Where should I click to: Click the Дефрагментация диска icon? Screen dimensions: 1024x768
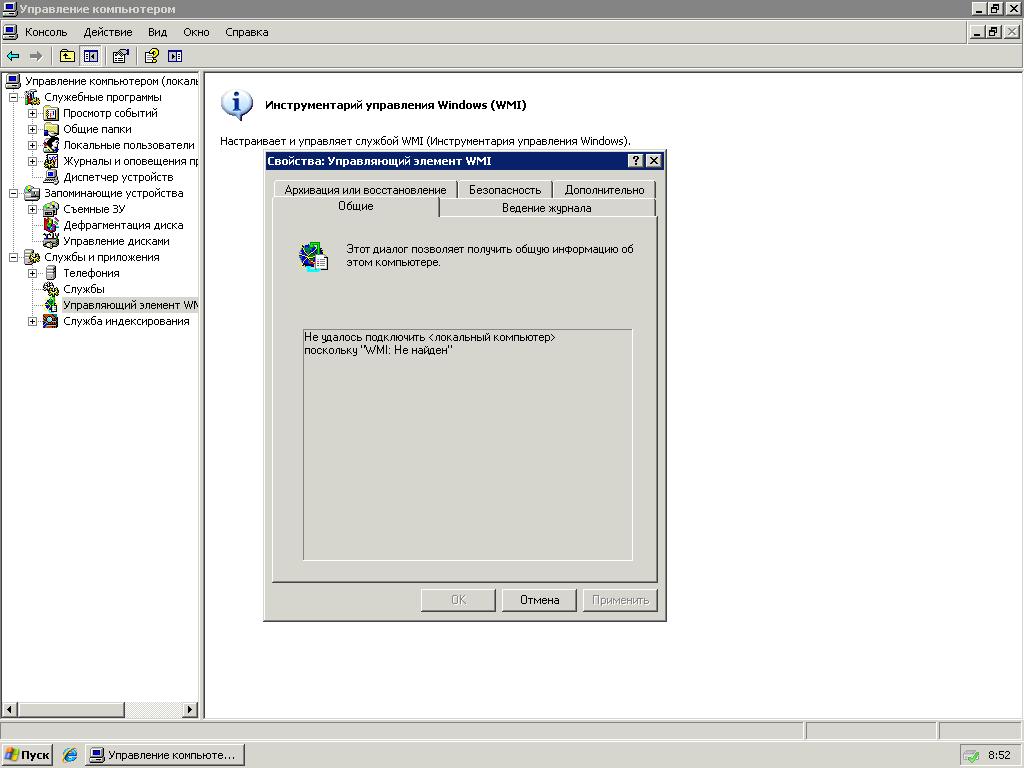pos(51,225)
